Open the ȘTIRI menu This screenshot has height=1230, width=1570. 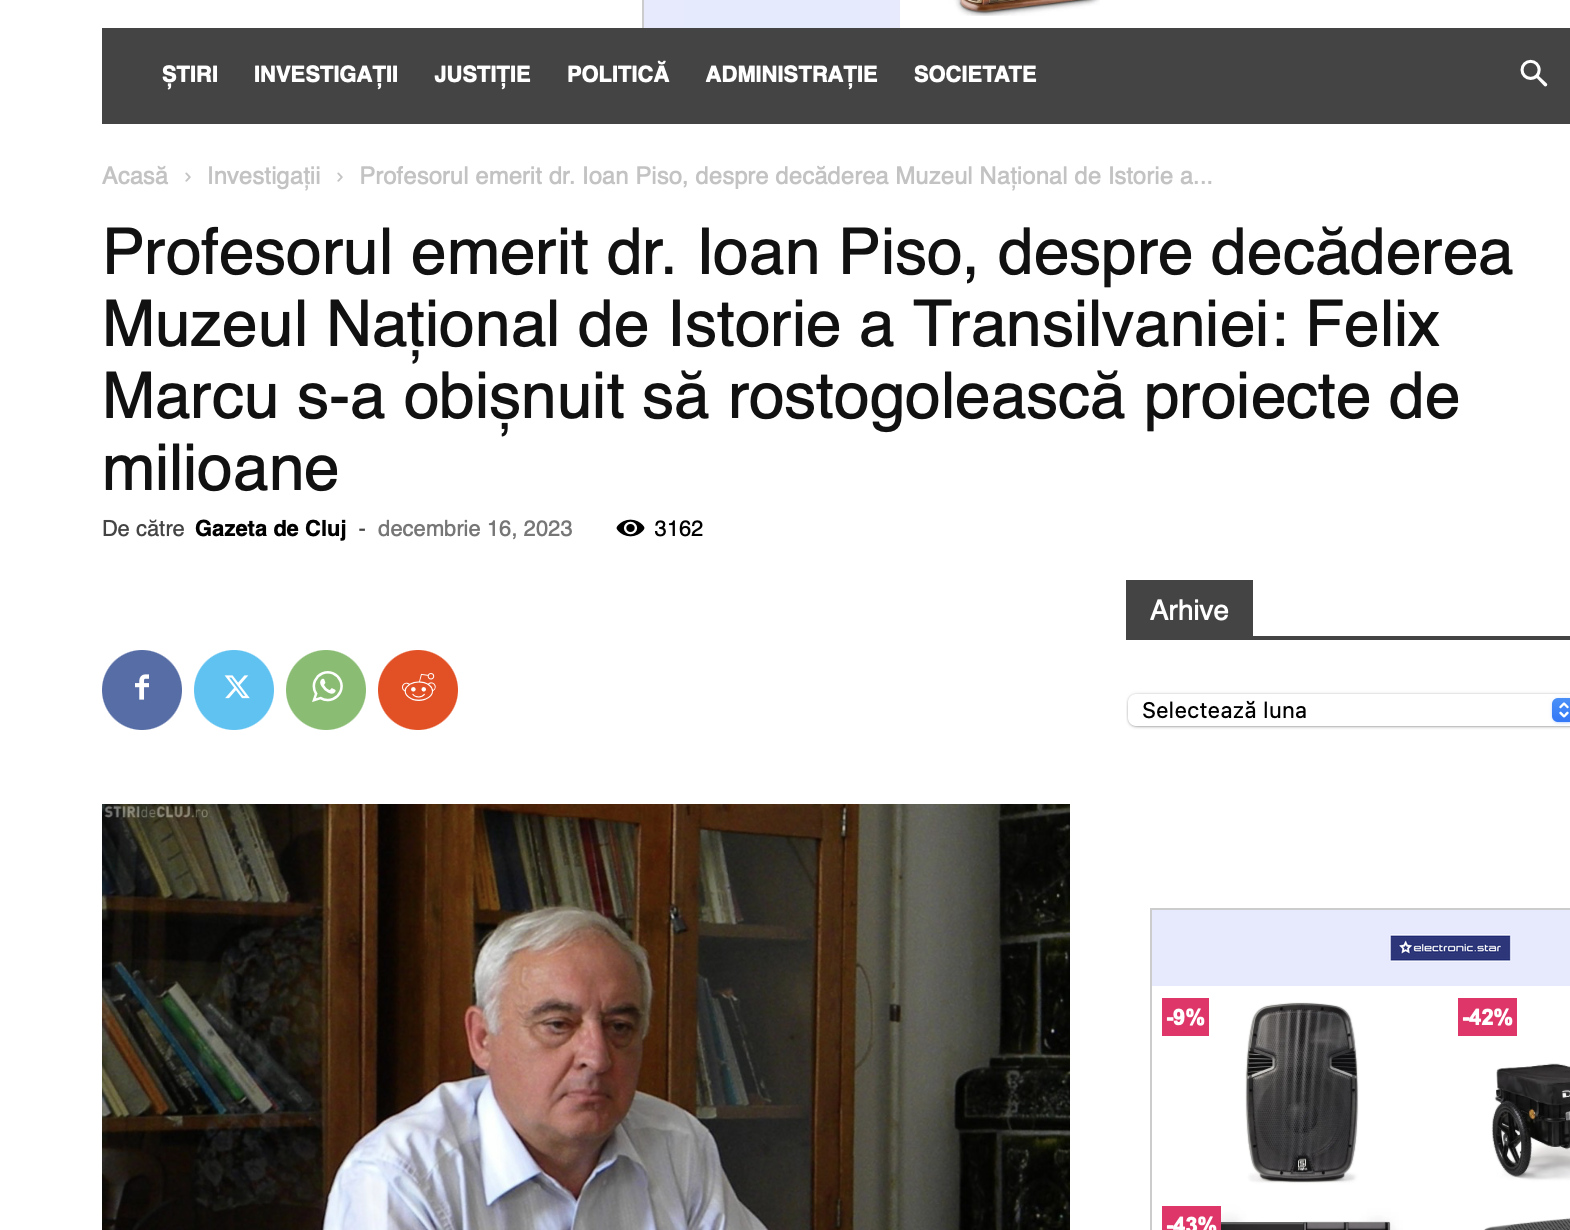[190, 75]
